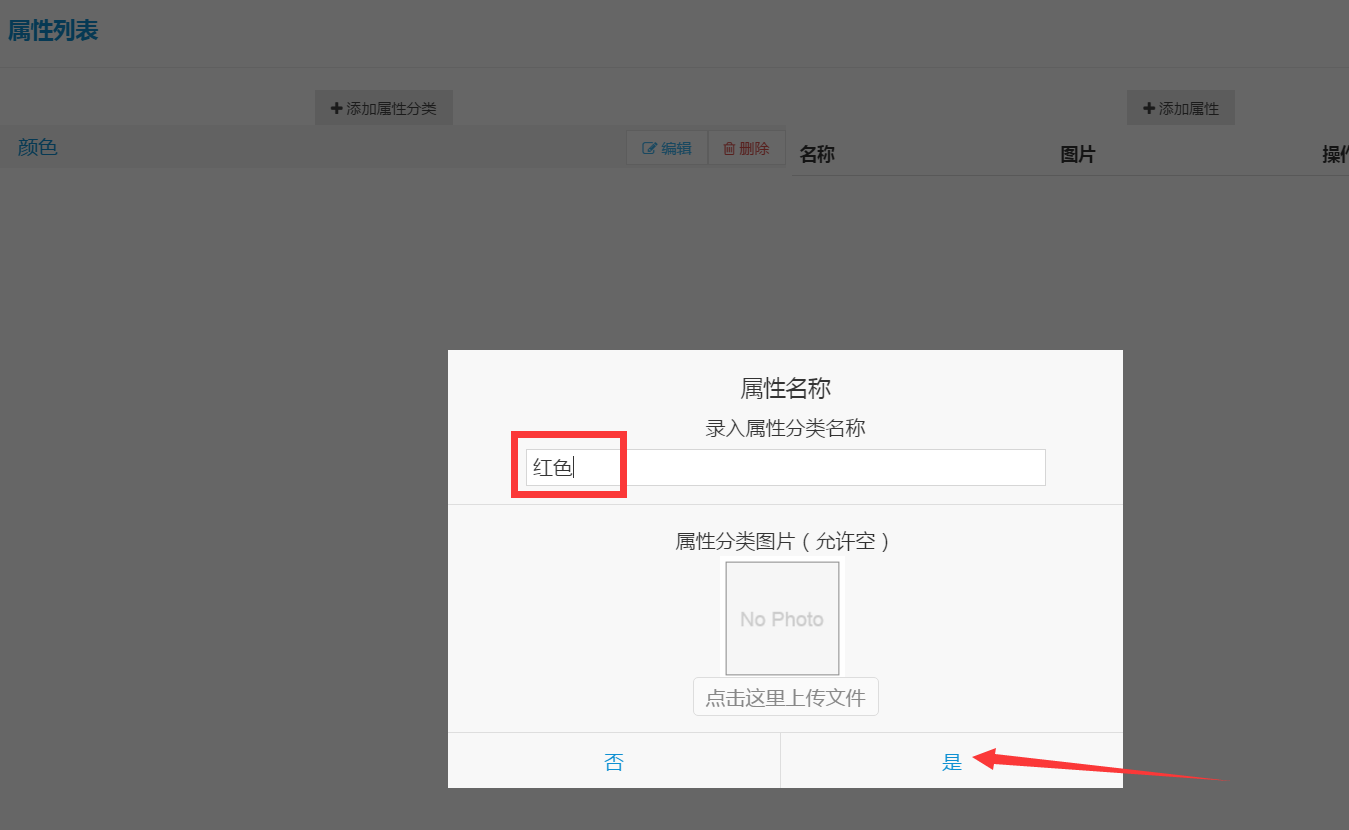Click the 添加属性分类 button
1349x830 pixels.
[384, 108]
